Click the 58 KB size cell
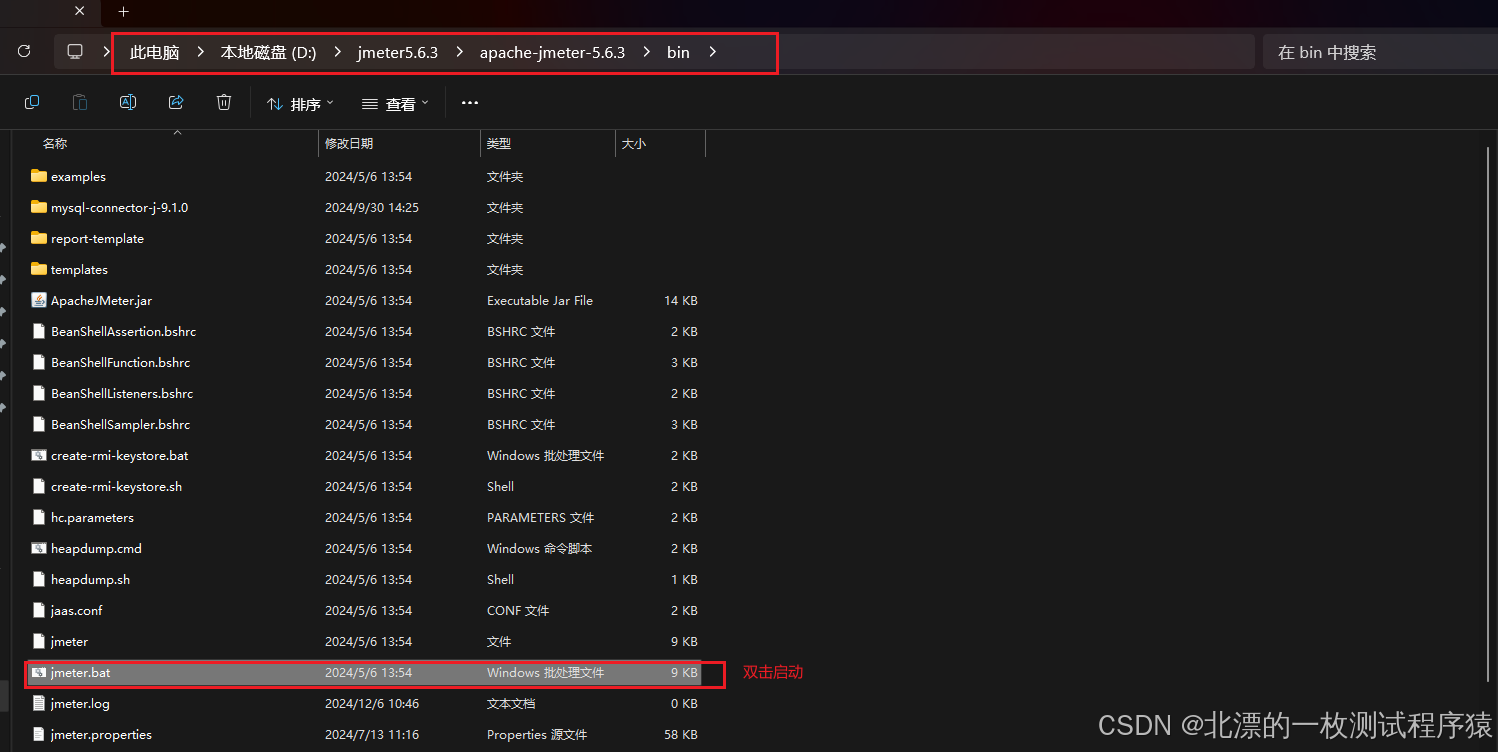Screen dimensions: 1498x752 click(681, 734)
